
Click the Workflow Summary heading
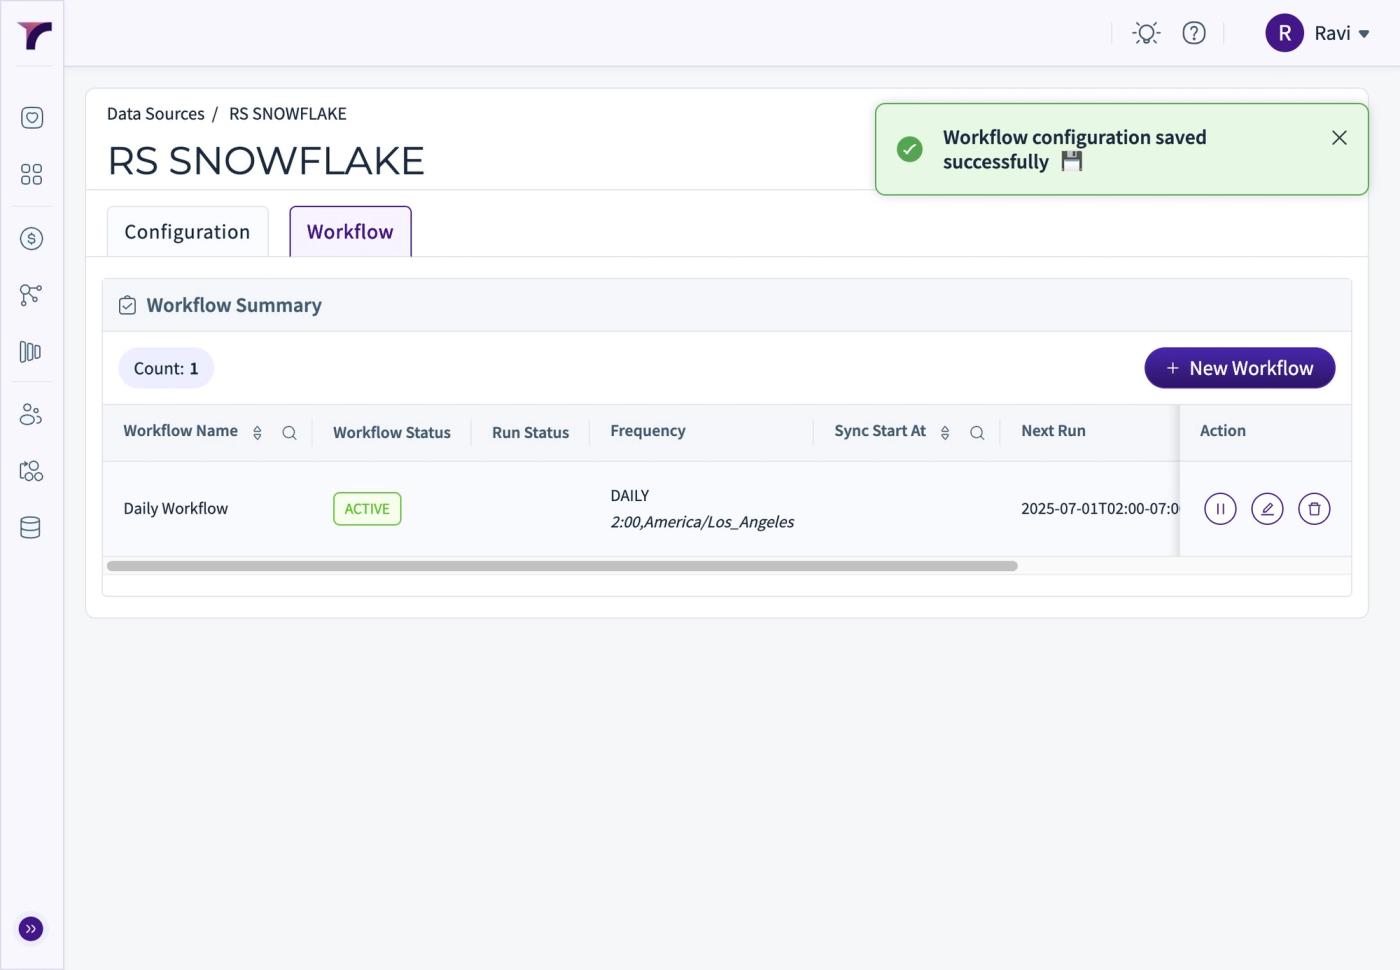[x=234, y=305]
